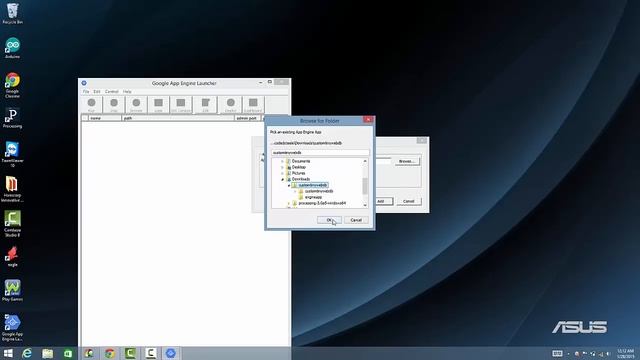Click the Run toolbar icon in Launcher
Image resolution: width=640 pixels, height=360 pixels.
91,104
